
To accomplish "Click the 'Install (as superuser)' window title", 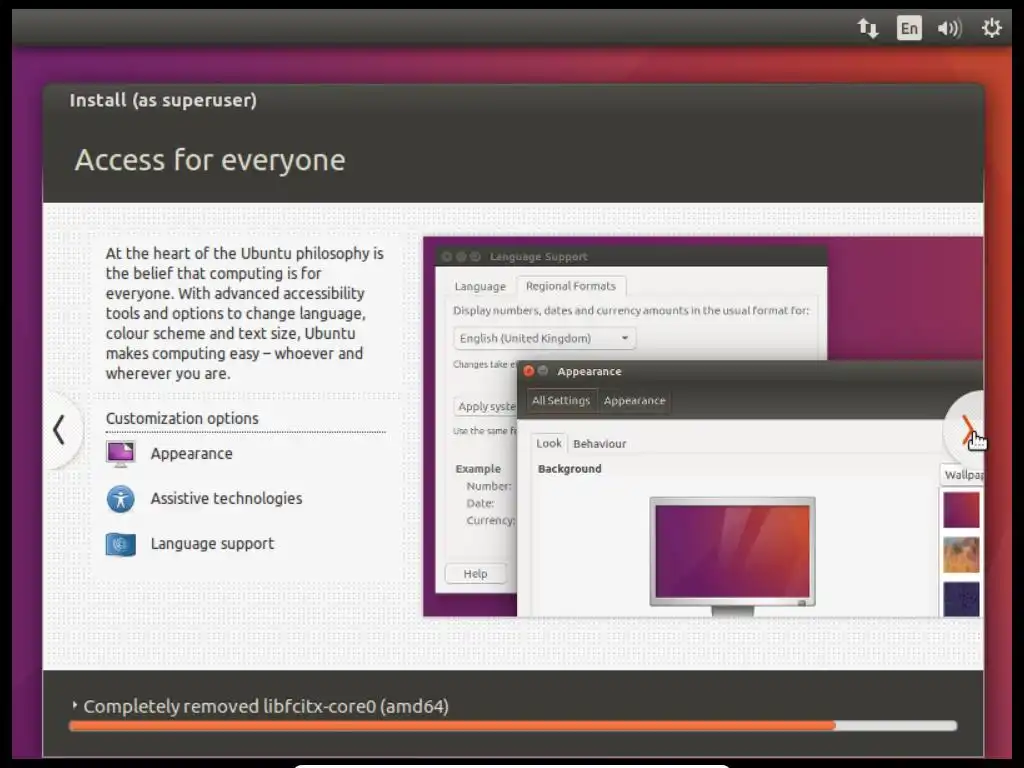I will click(x=163, y=101).
